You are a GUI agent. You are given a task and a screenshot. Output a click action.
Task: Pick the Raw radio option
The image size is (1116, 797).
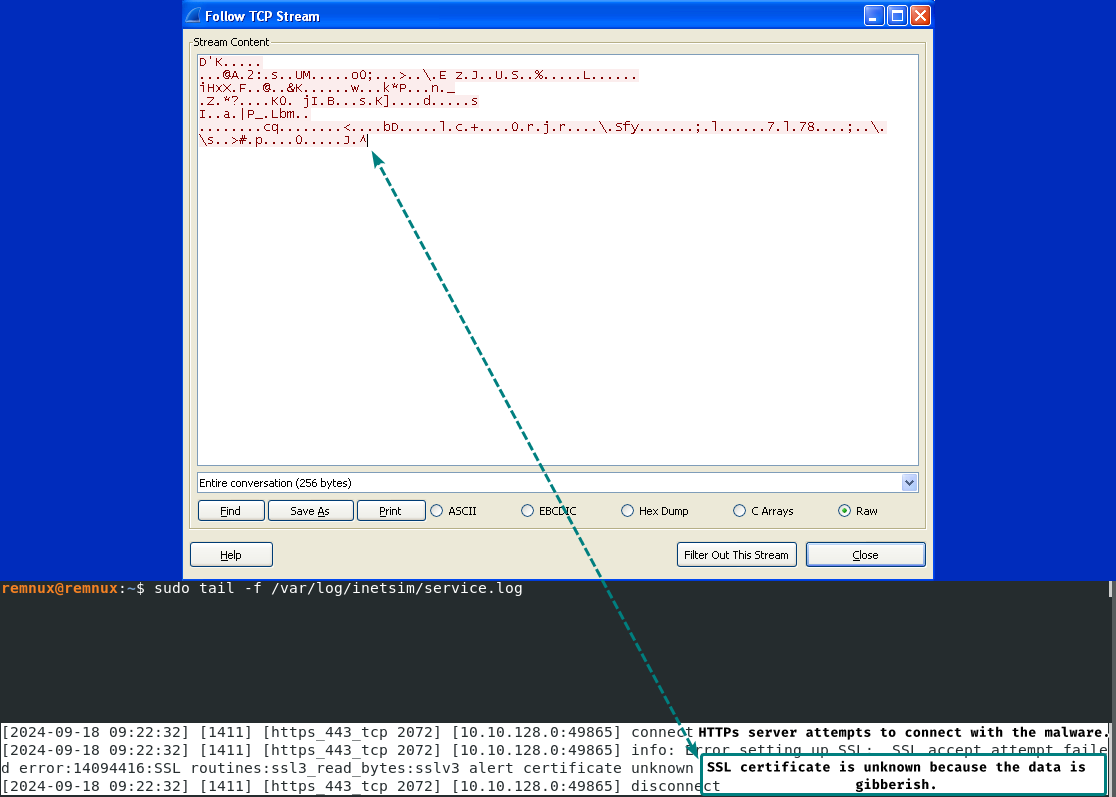[x=845, y=511]
